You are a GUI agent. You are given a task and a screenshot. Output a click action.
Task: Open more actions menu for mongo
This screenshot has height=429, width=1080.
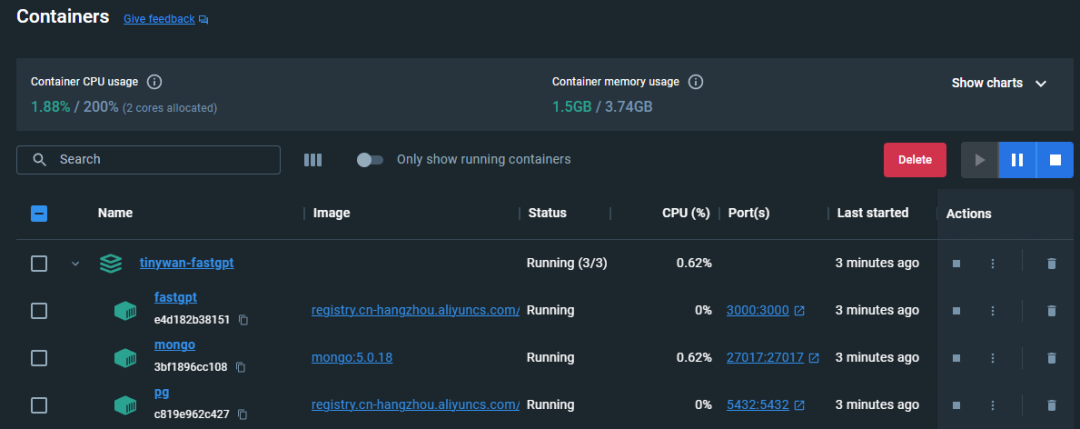tap(993, 358)
